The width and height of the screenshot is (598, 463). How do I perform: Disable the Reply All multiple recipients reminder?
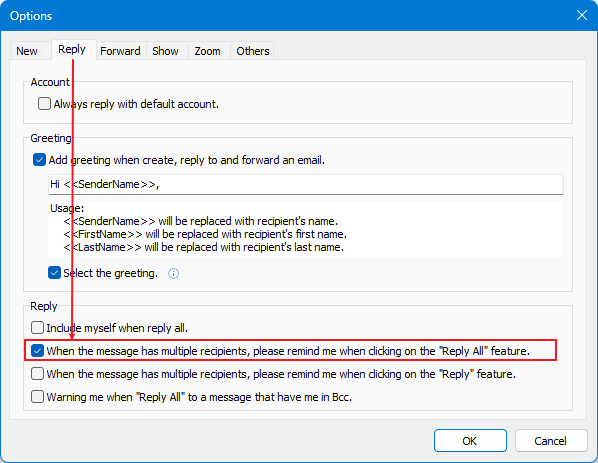37,350
